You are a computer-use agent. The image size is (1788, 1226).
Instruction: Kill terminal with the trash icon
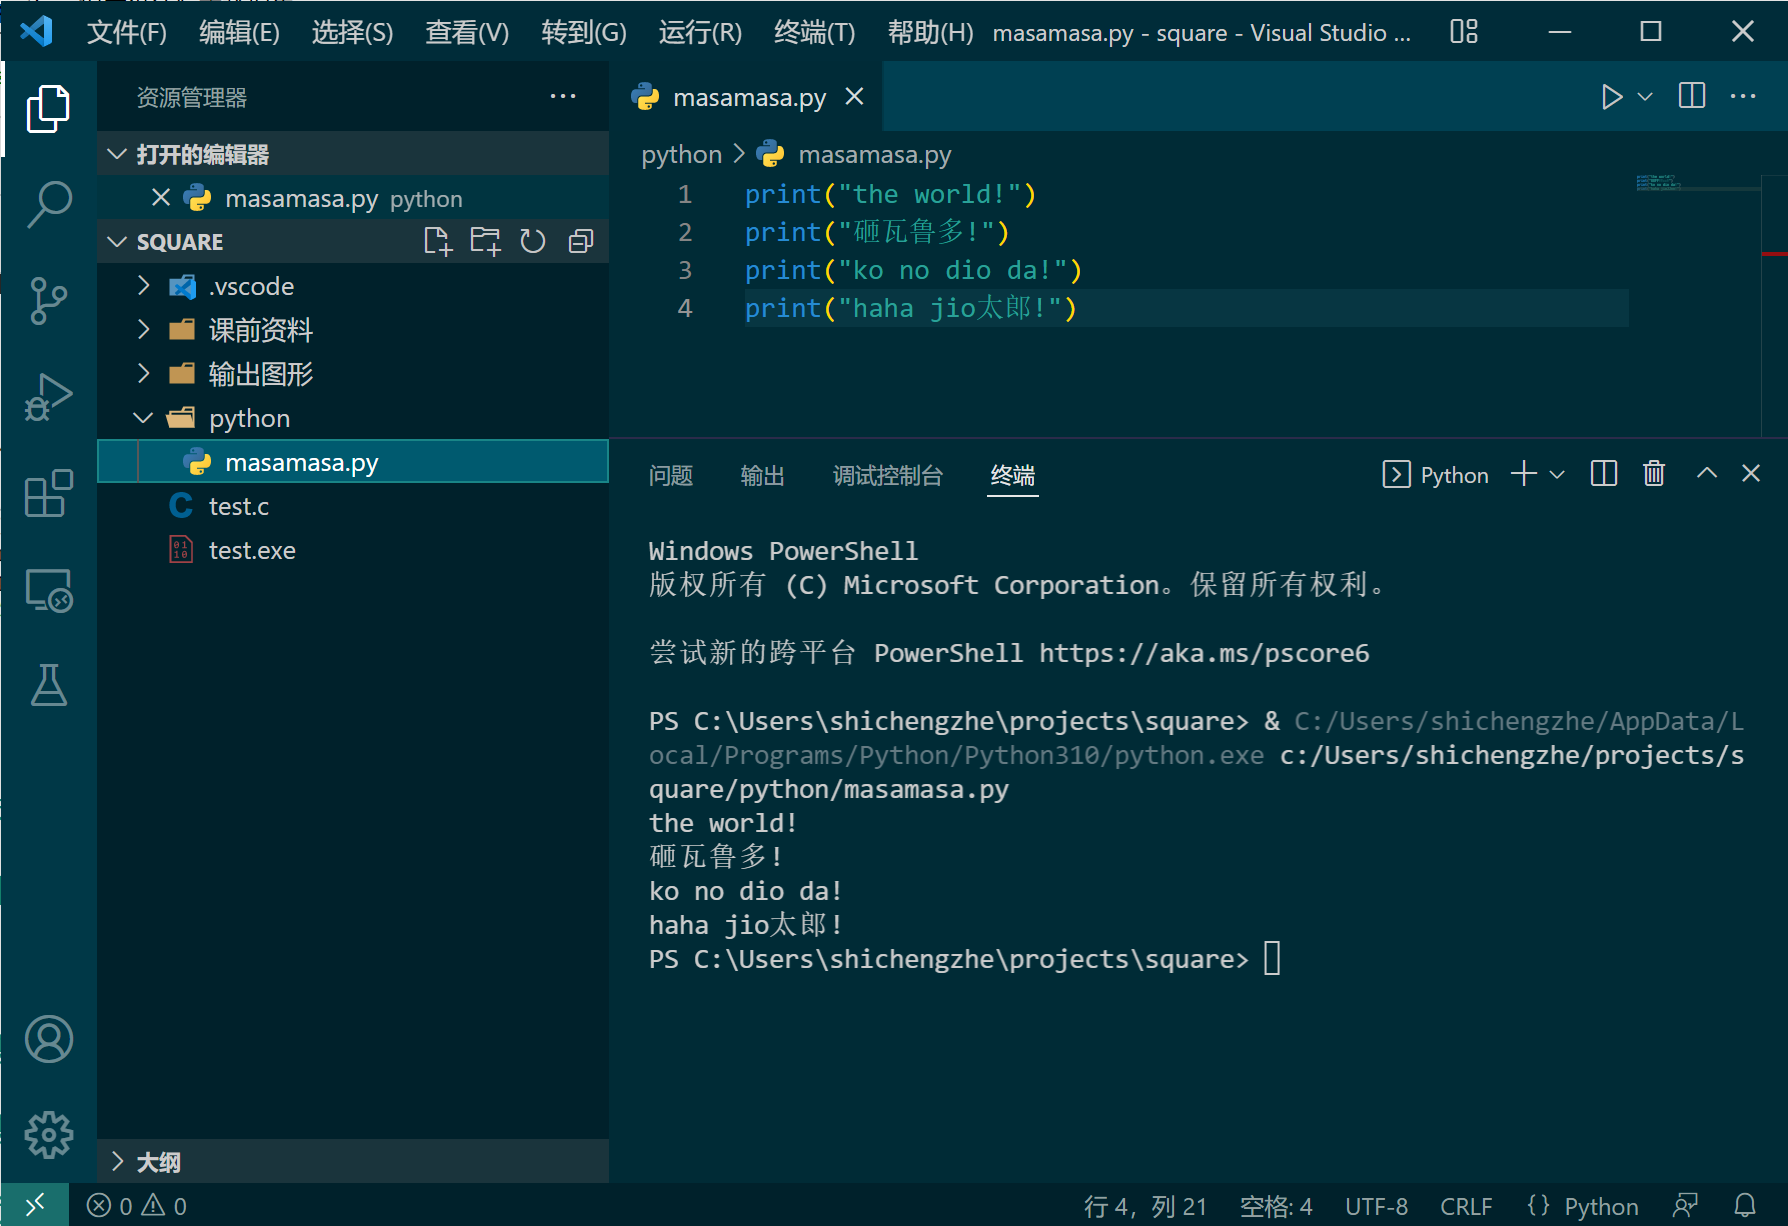pos(1654,474)
